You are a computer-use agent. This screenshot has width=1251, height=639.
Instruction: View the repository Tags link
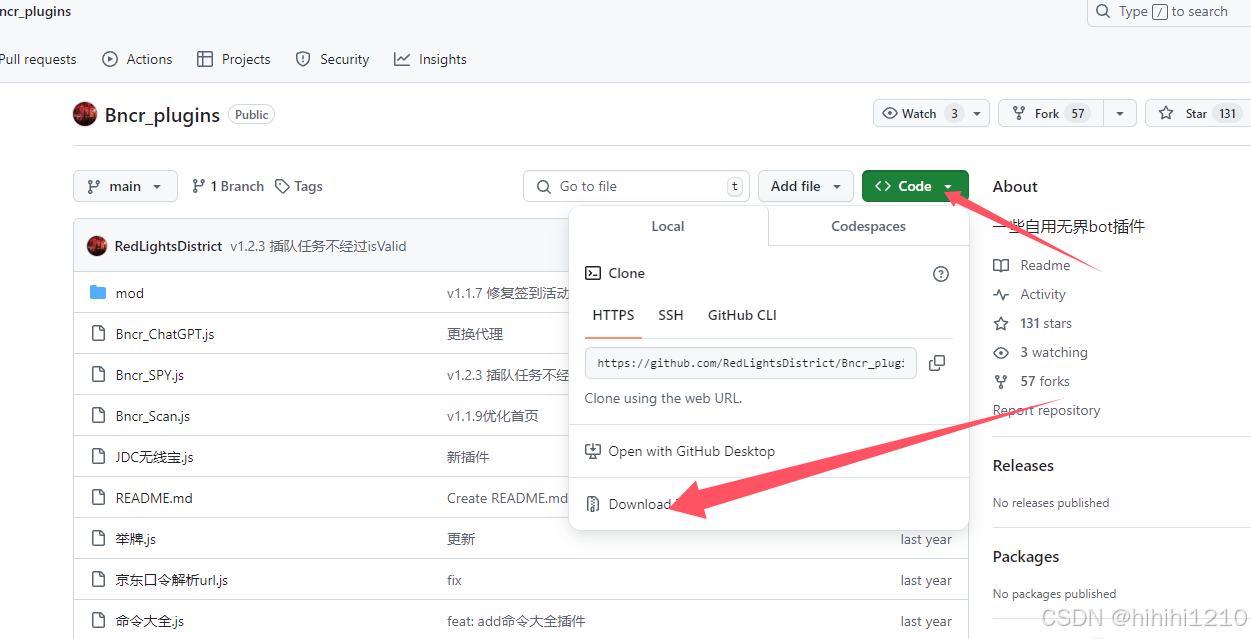click(299, 186)
